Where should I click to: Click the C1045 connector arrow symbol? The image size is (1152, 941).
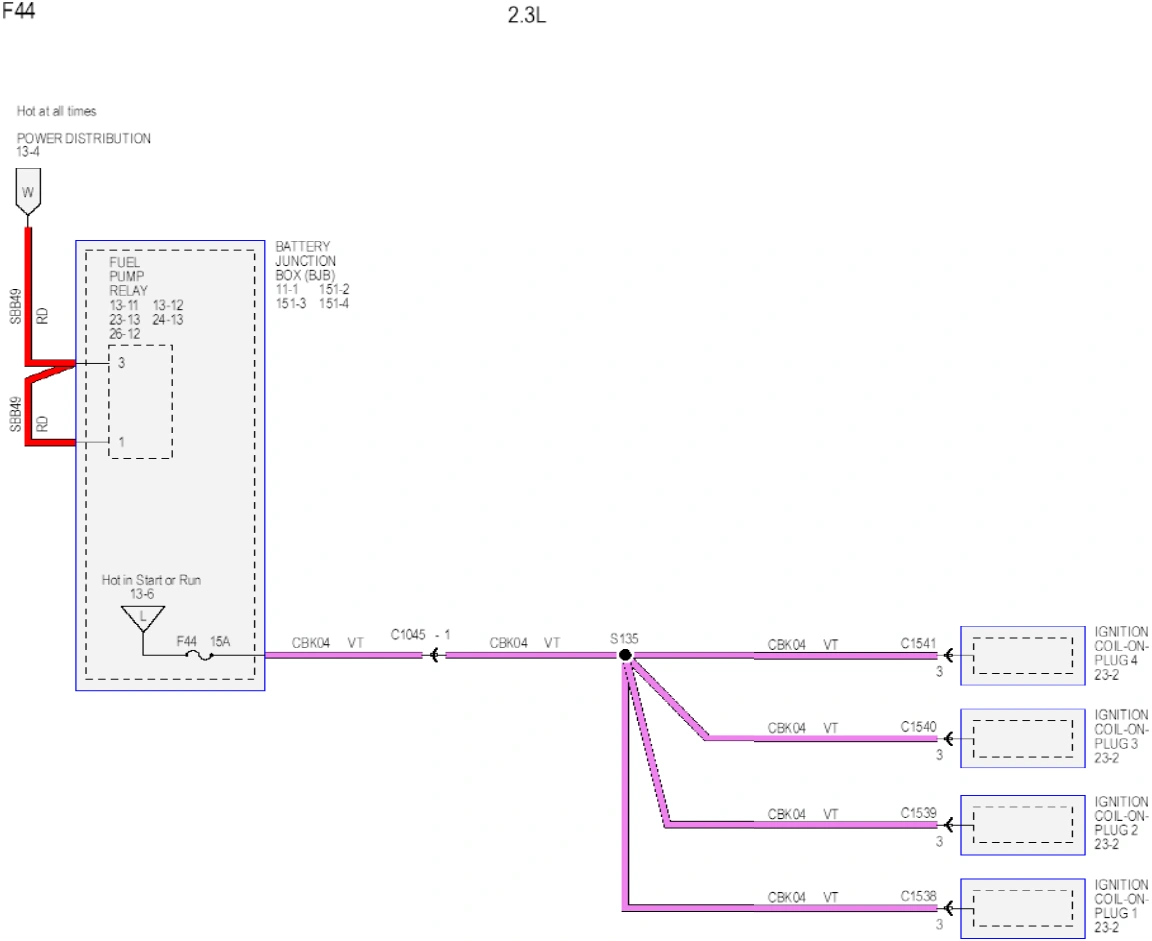point(434,655)
